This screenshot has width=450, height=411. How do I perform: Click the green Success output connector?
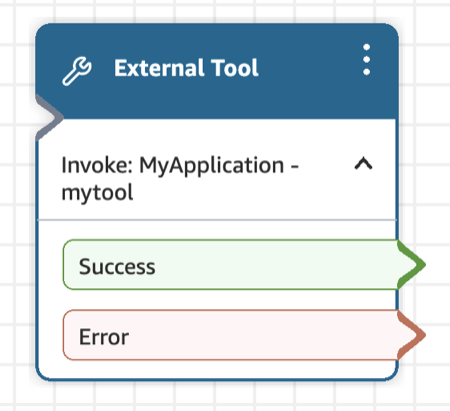point(412,265)
